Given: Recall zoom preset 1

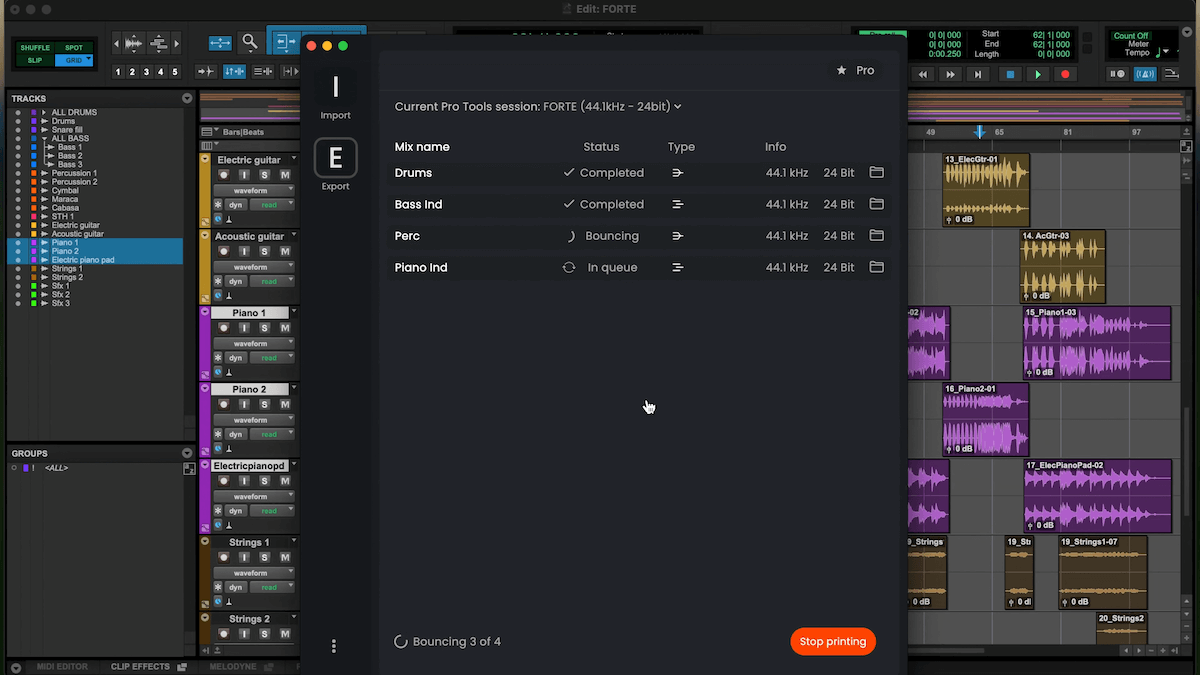Looking at the screenshot, I should tap(118, 72).
